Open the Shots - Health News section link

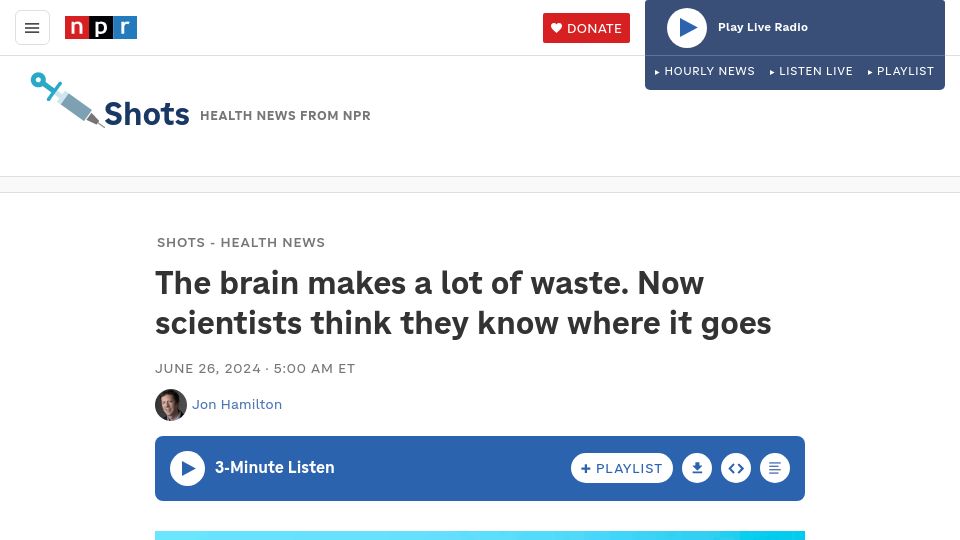pos(241,242)
